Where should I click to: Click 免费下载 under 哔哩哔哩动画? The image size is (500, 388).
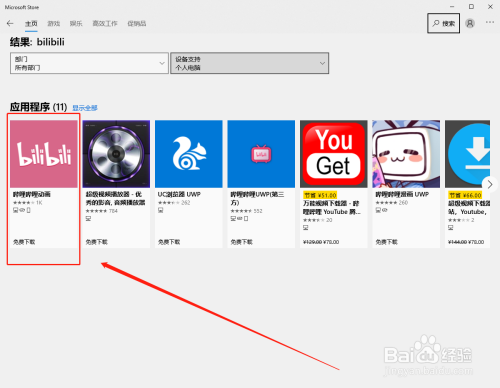24,242
